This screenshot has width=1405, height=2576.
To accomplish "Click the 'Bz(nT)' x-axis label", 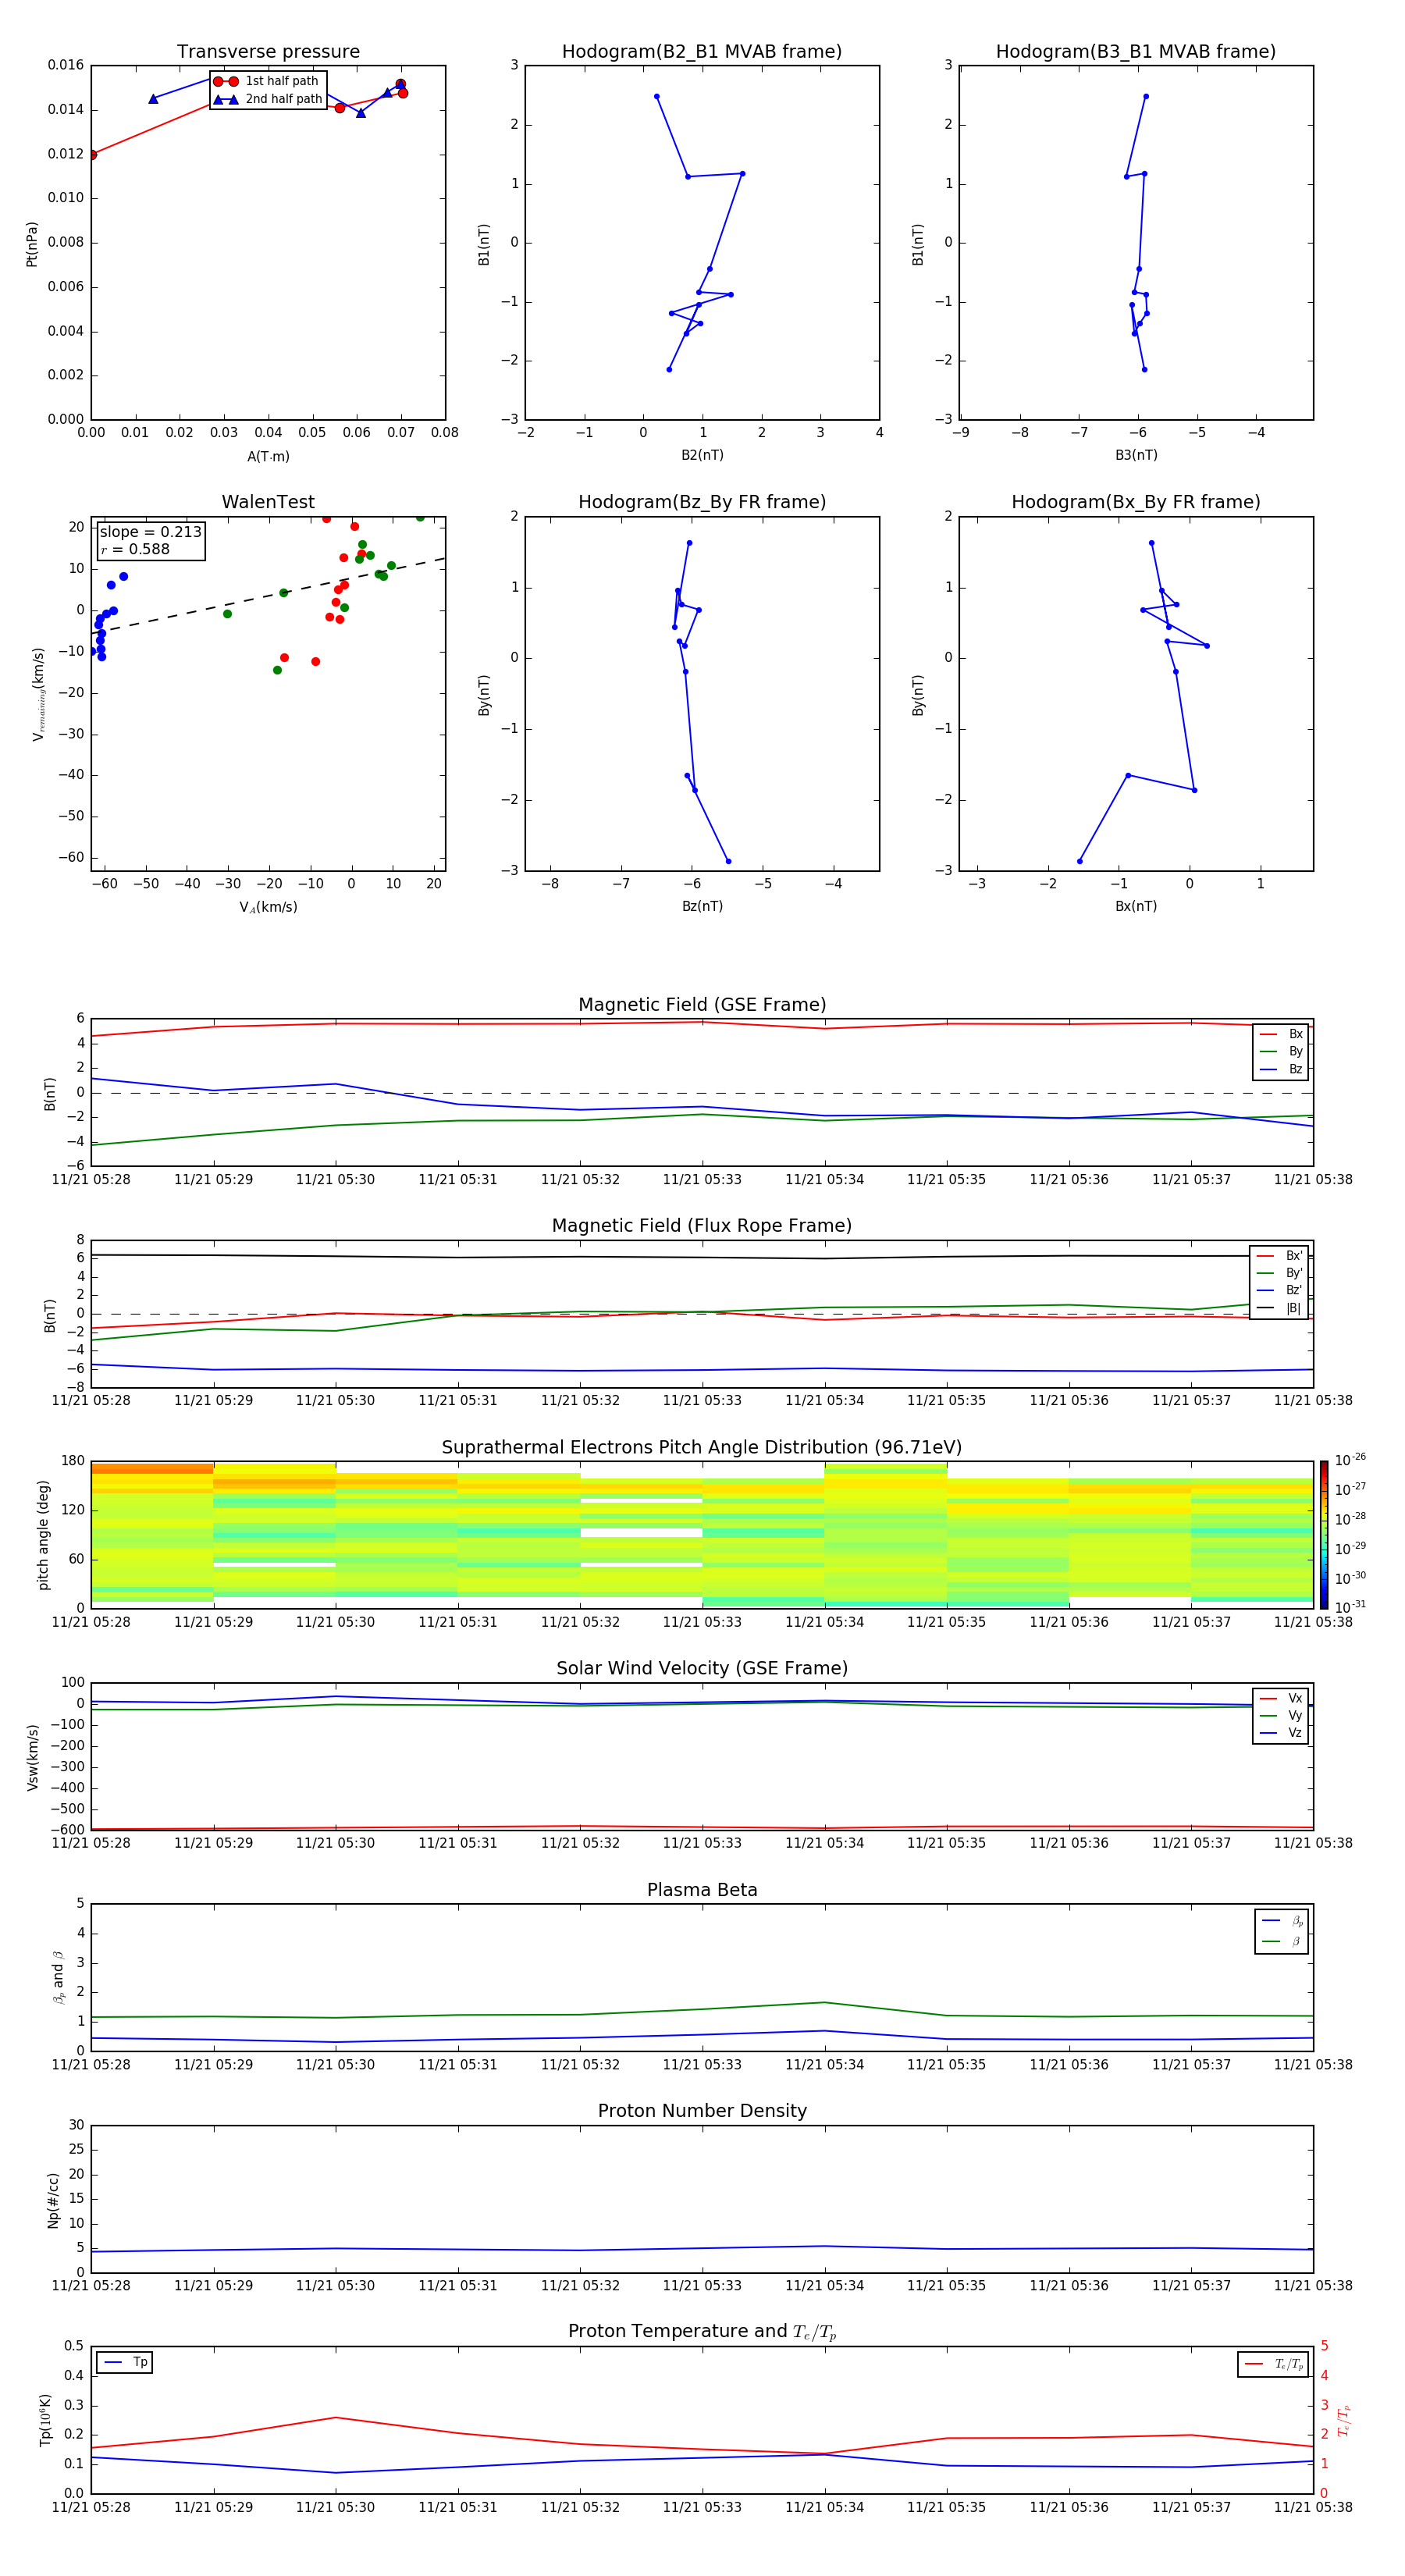I will [x=702, y=906].
